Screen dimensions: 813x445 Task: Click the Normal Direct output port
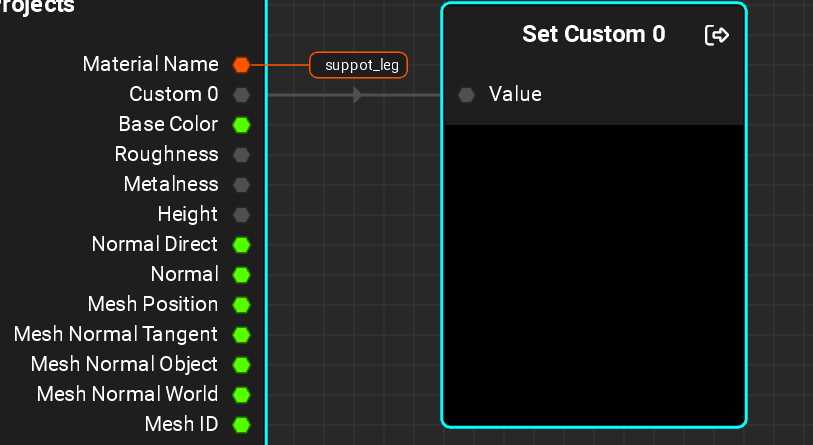click(x=241, y=245)
